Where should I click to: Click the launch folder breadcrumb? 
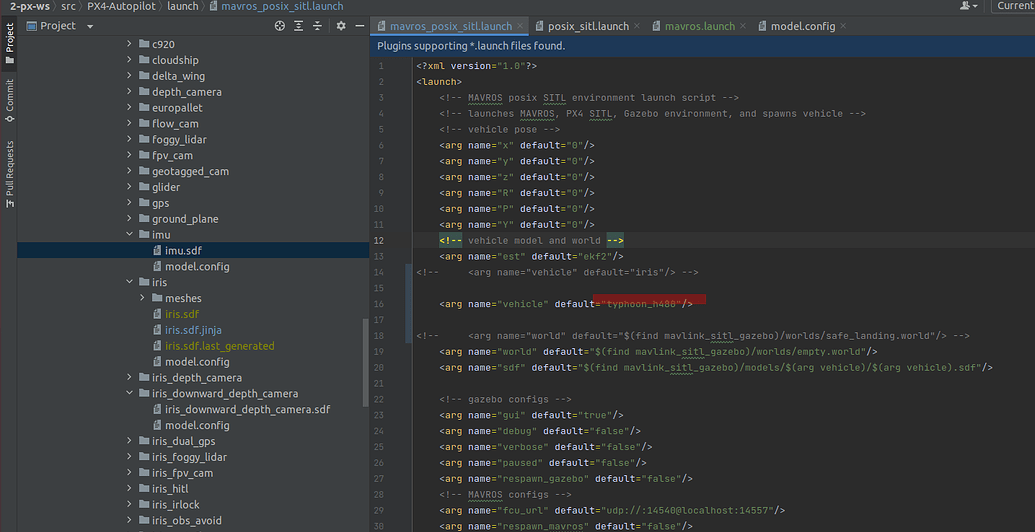[183, 6]
